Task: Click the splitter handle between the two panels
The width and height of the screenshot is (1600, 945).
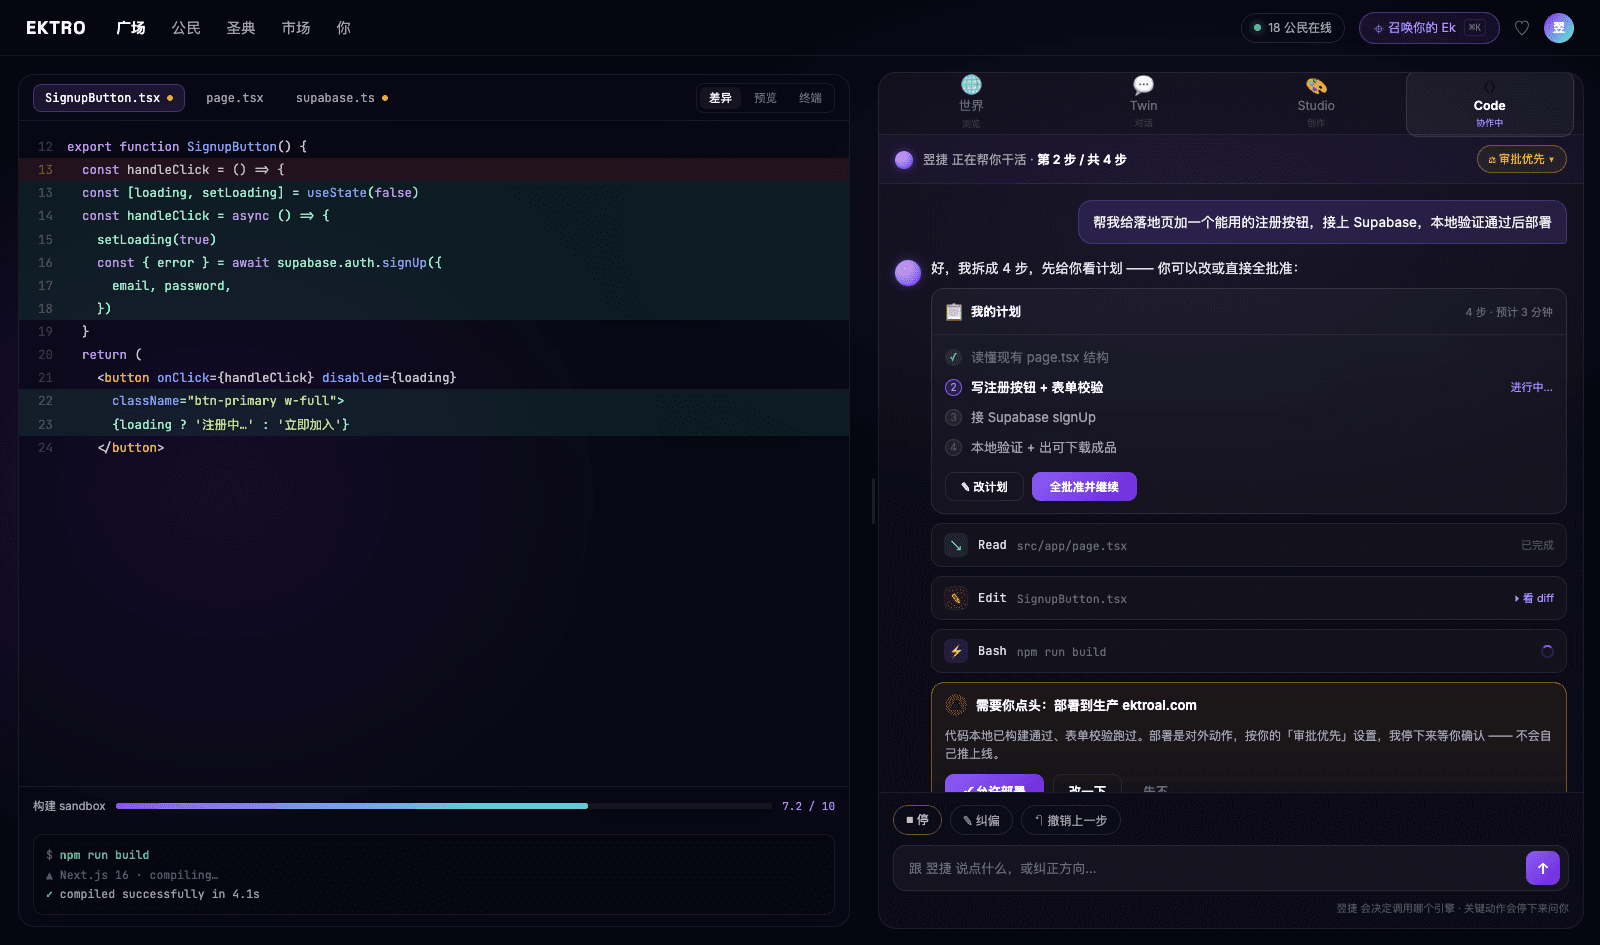Action: tap(873, 500)
